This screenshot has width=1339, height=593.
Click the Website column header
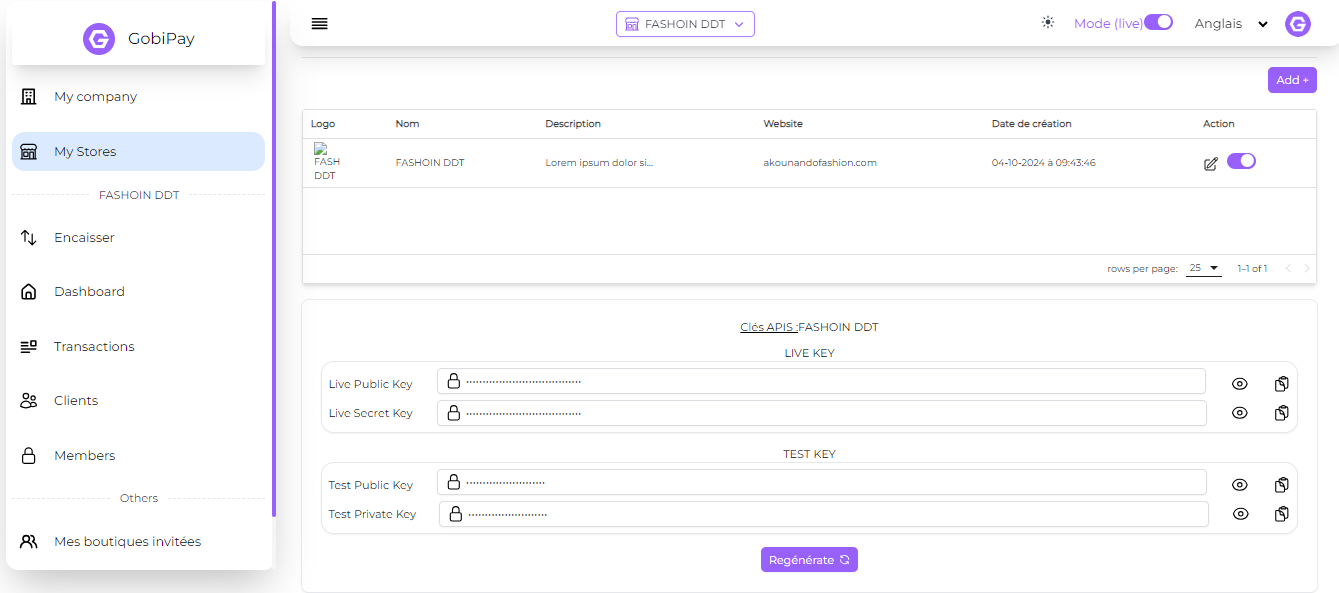[x=783, y=124]
